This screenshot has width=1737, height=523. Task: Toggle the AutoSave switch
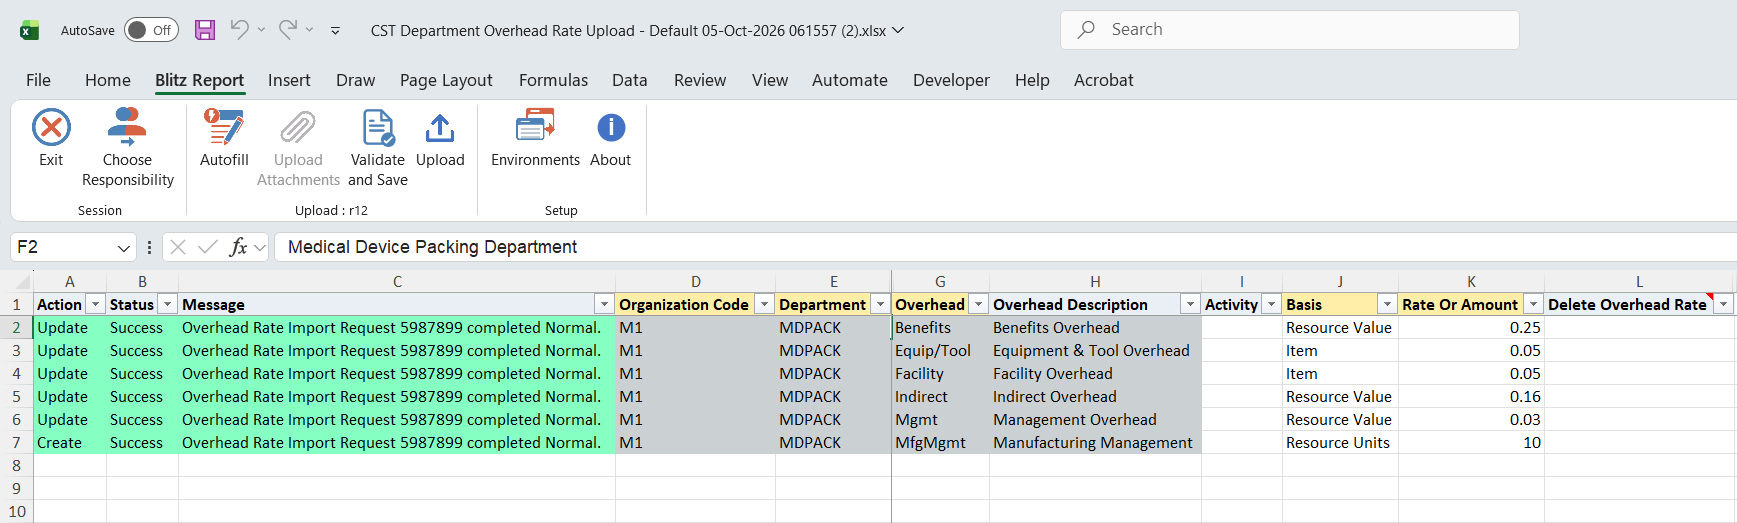click(x=151, y=30)
